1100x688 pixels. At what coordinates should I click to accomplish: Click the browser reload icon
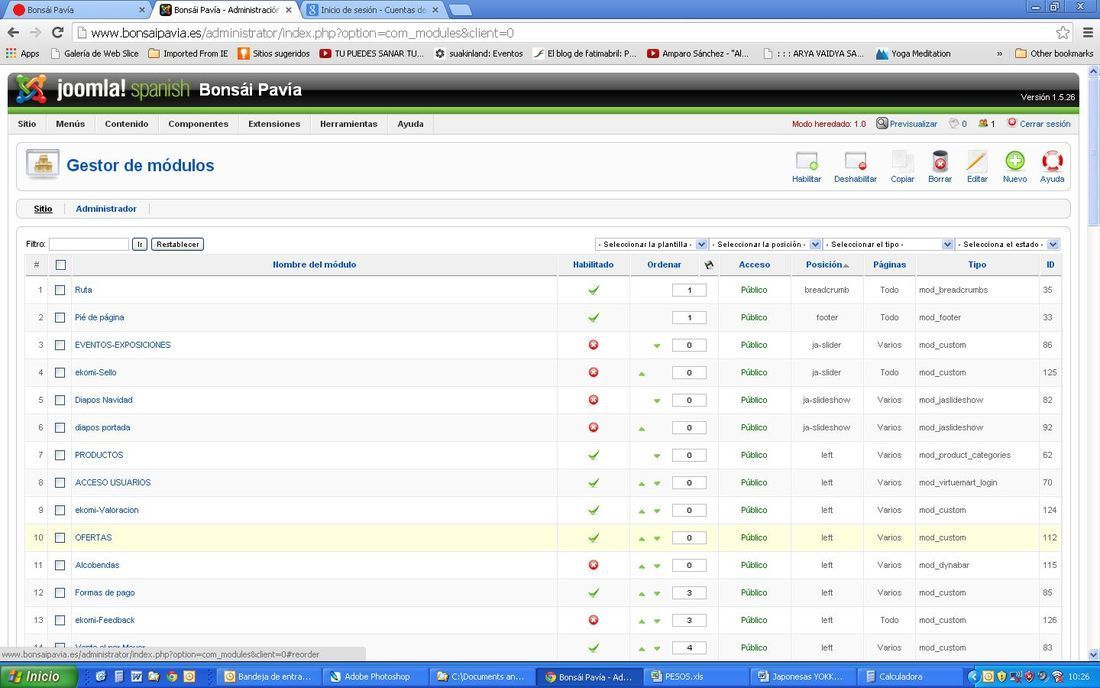pos(58,32)
